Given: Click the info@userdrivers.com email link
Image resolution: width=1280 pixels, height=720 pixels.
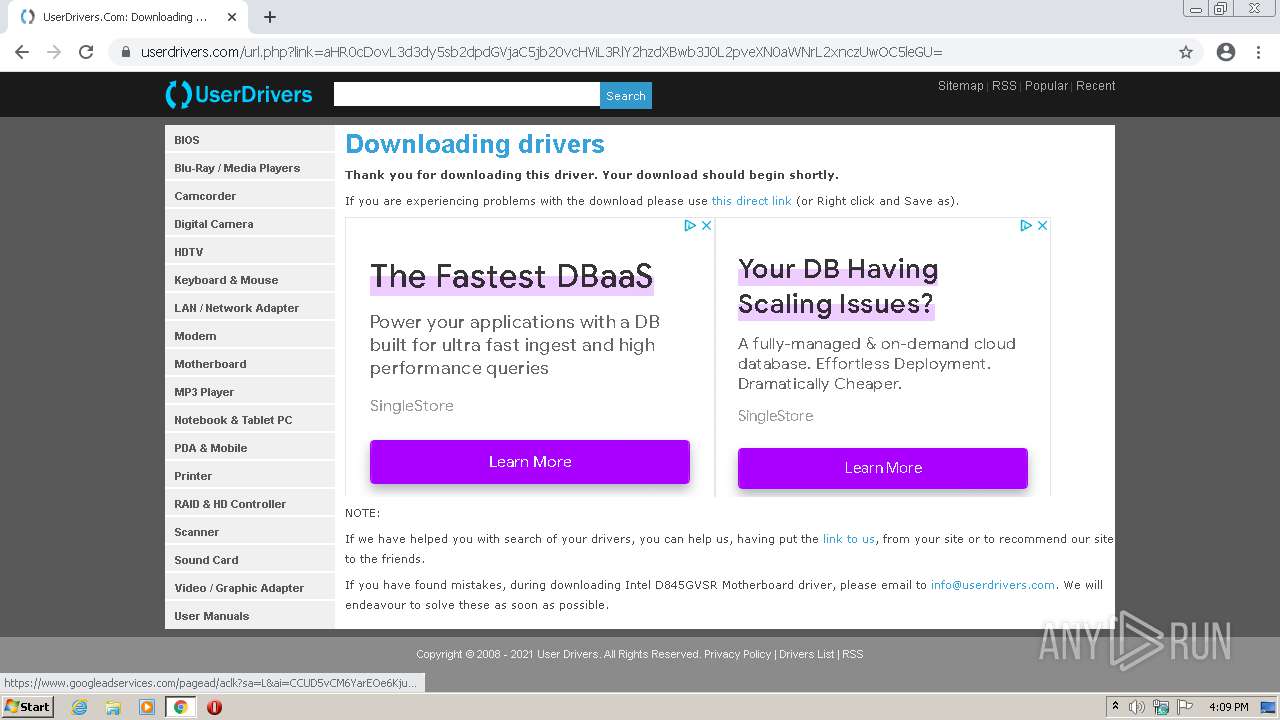Looking at the screenshot, I should (993, 585).
